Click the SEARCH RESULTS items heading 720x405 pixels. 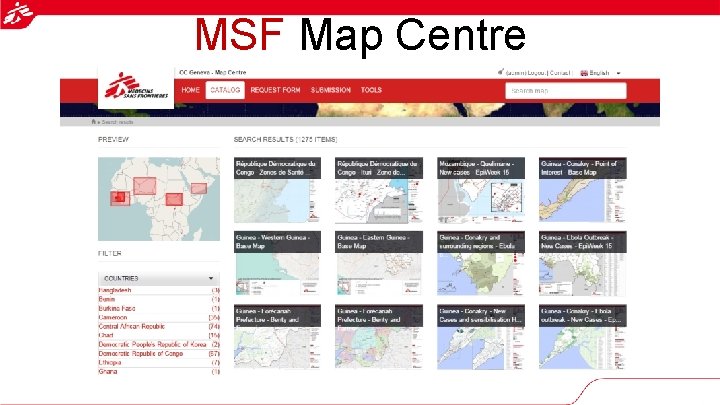286,139
